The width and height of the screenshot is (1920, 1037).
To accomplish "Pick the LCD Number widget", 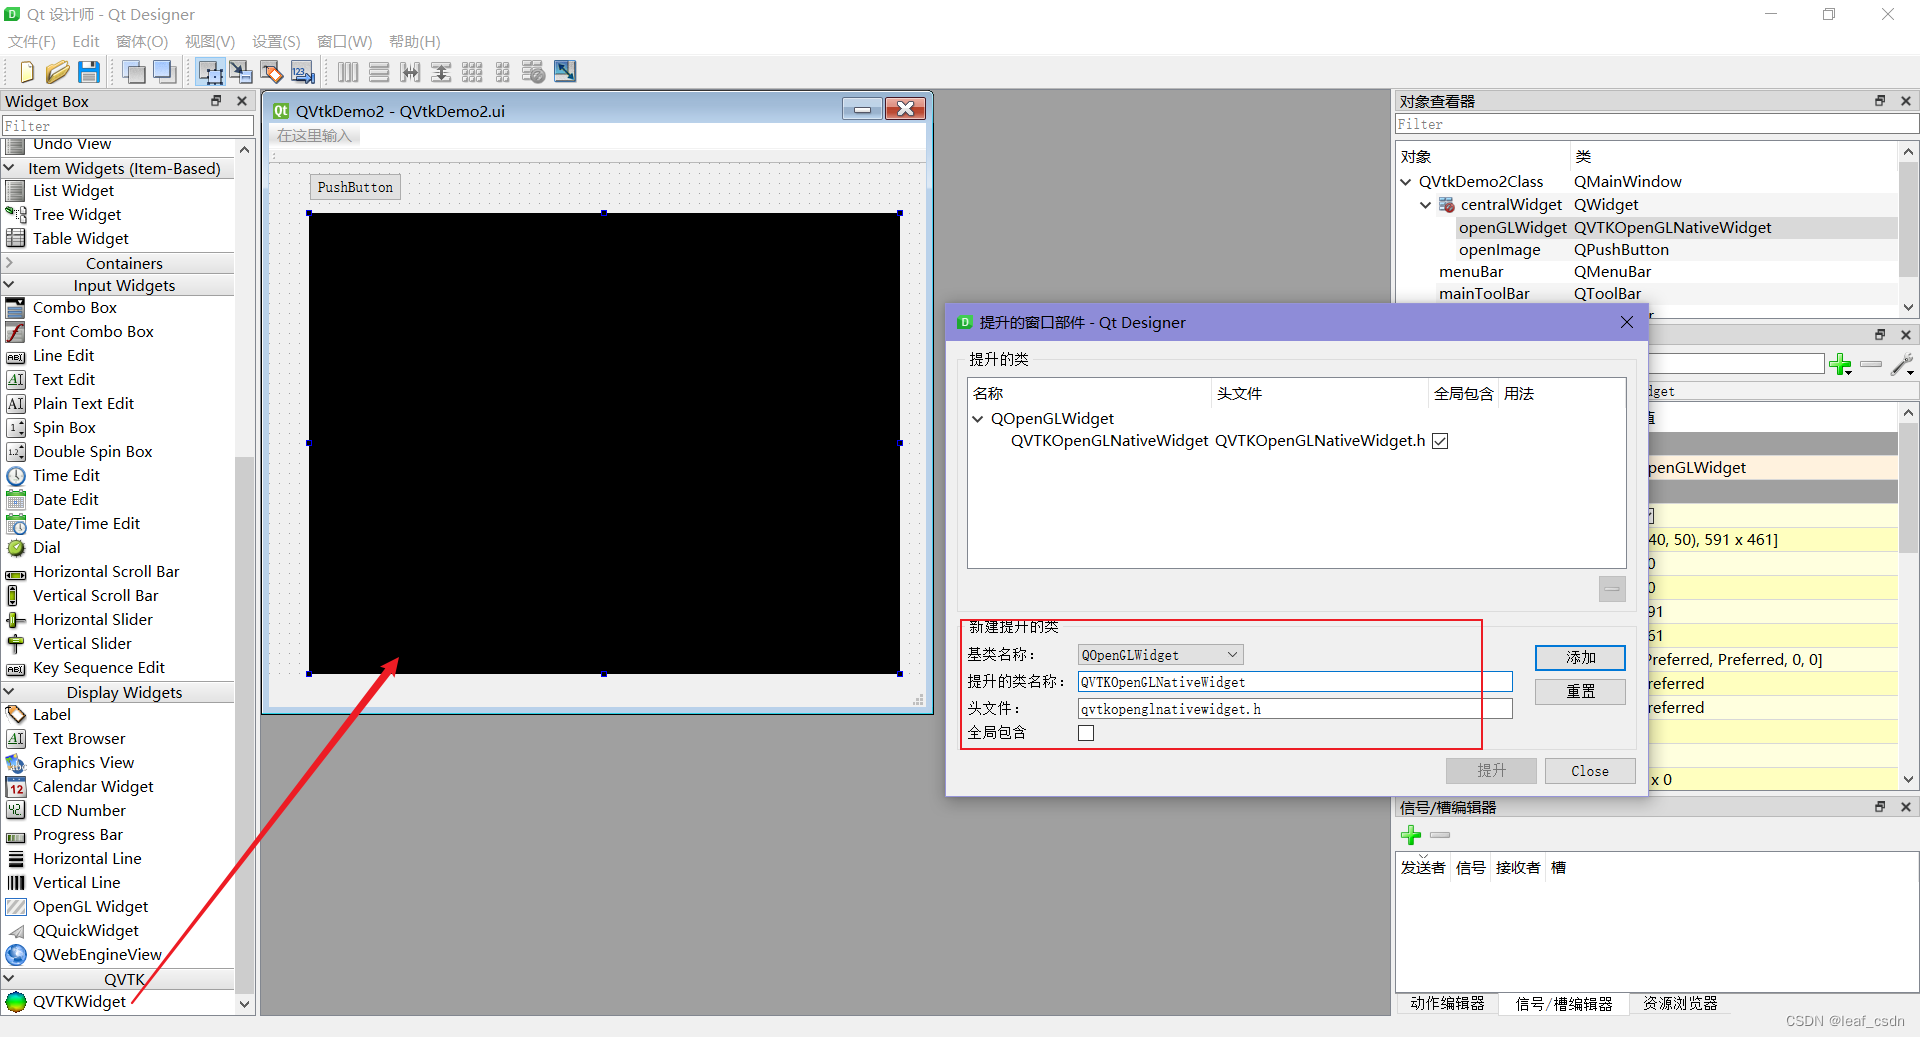I will click(79, 810).
